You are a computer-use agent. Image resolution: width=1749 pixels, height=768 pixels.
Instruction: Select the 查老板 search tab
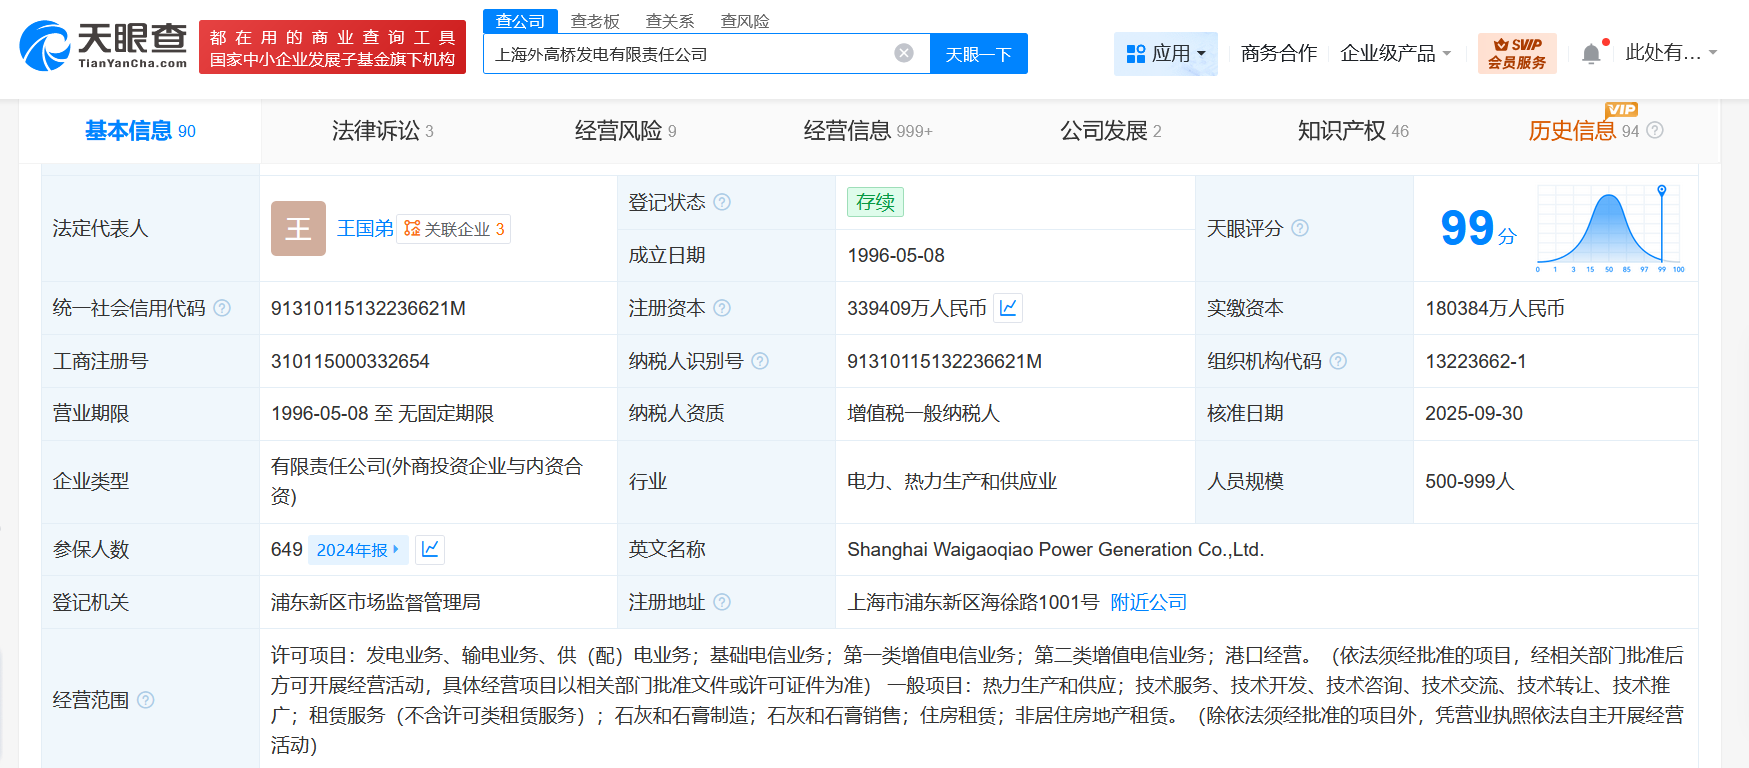click(595, 21)
